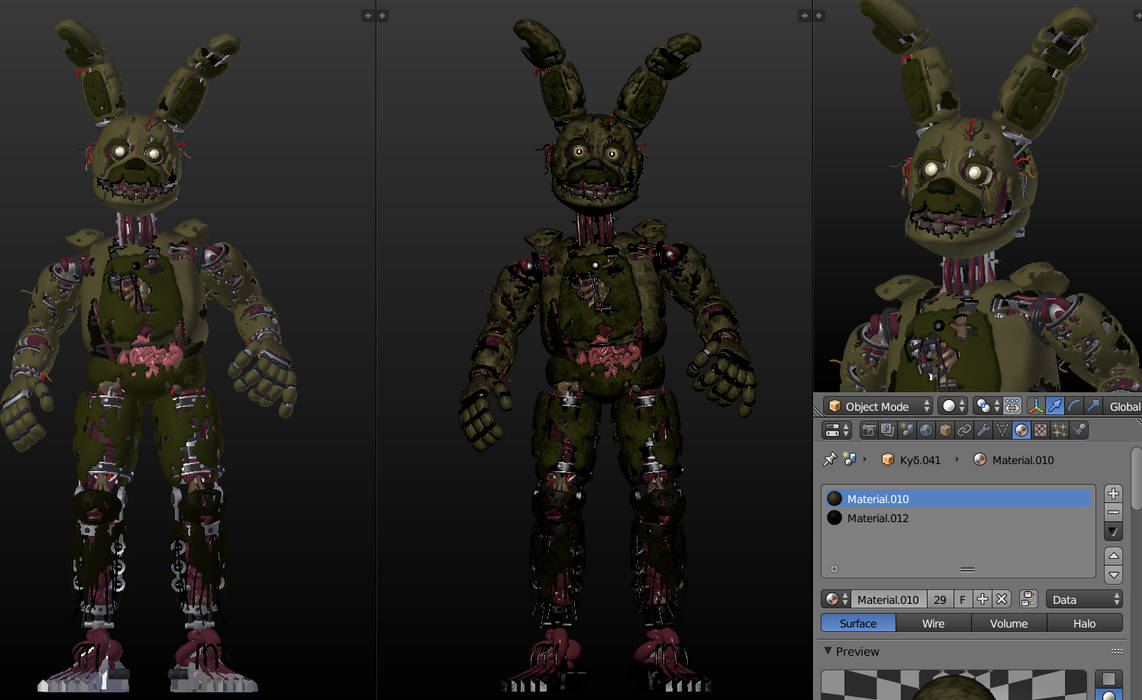
Task: Select Wire material type
Action: tap(934, 624)
